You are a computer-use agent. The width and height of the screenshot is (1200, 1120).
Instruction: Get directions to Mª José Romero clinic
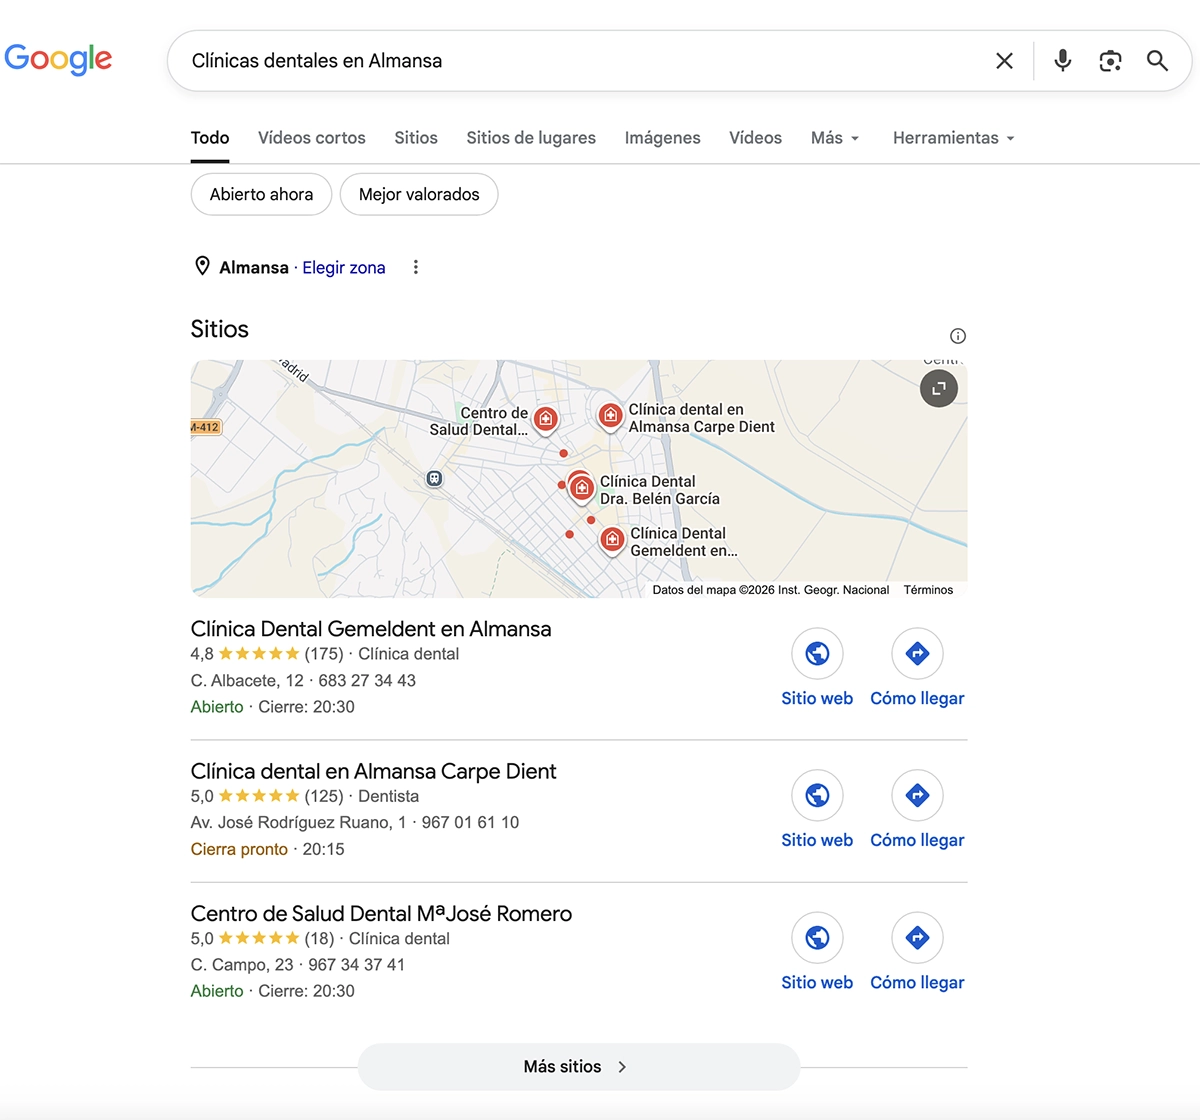[x=917, y=938]
